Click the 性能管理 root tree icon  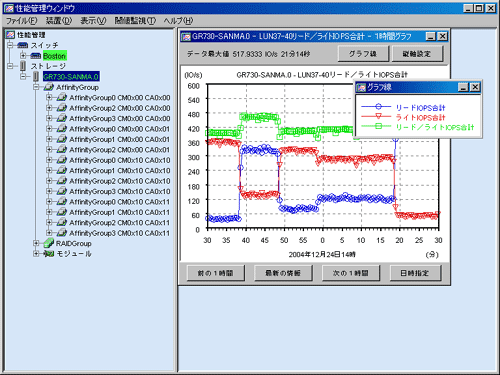click(10, 35)
